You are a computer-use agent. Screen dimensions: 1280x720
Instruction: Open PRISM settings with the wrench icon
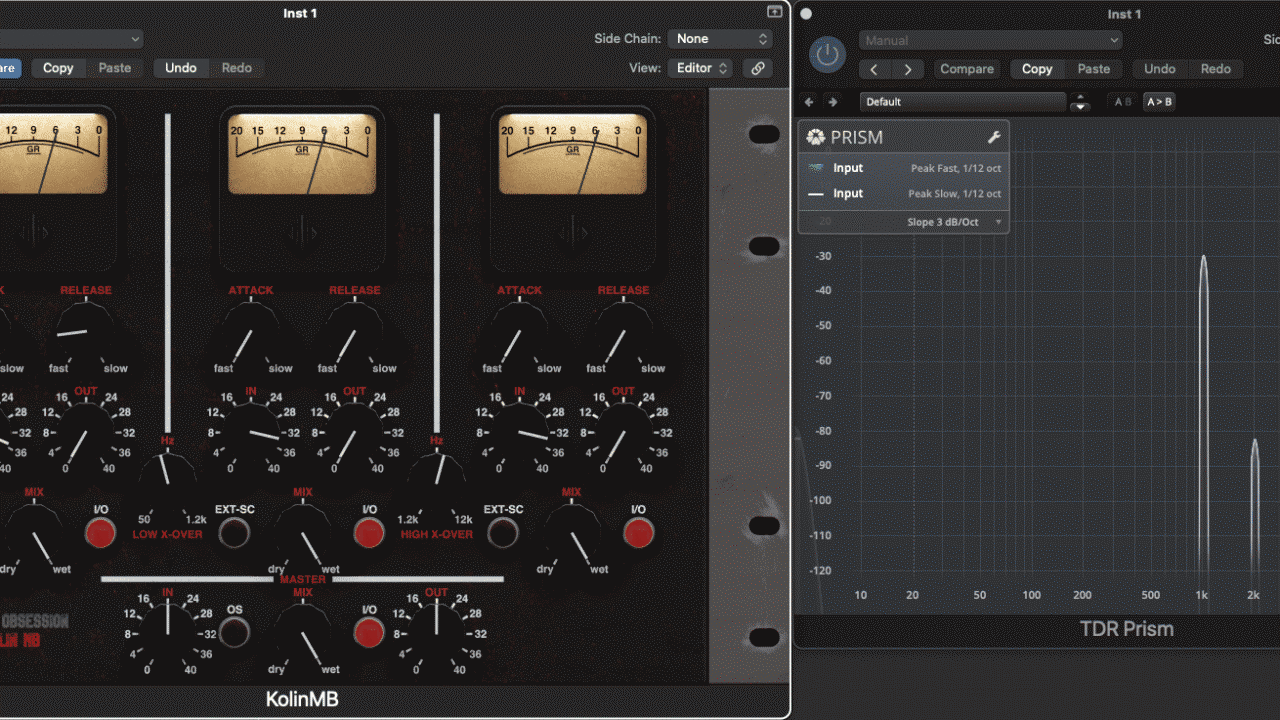click(x=994, y=137)
